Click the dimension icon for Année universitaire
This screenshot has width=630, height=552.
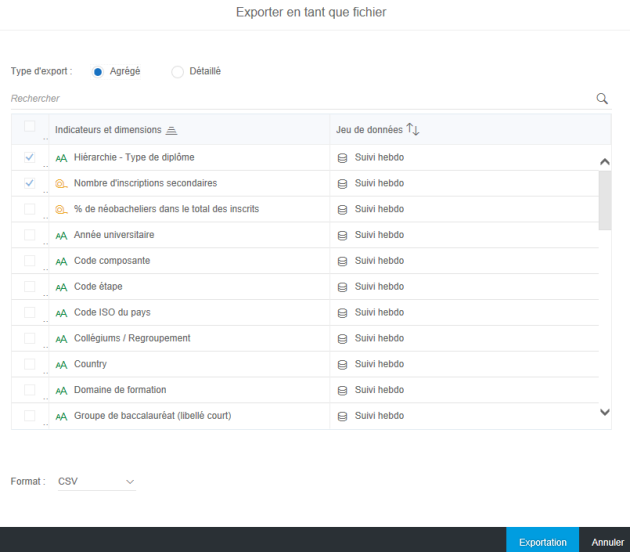tap(61, 235)
